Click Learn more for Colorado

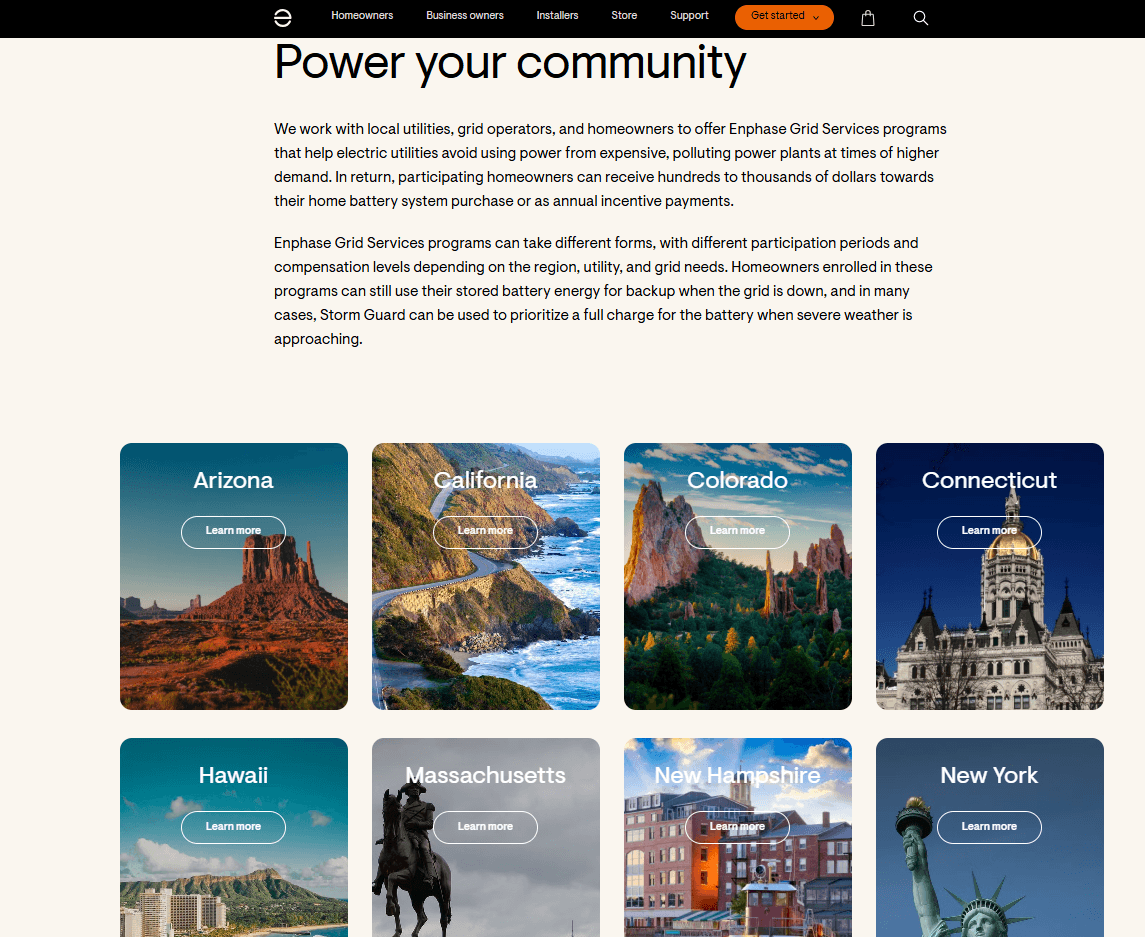[737, 532]
